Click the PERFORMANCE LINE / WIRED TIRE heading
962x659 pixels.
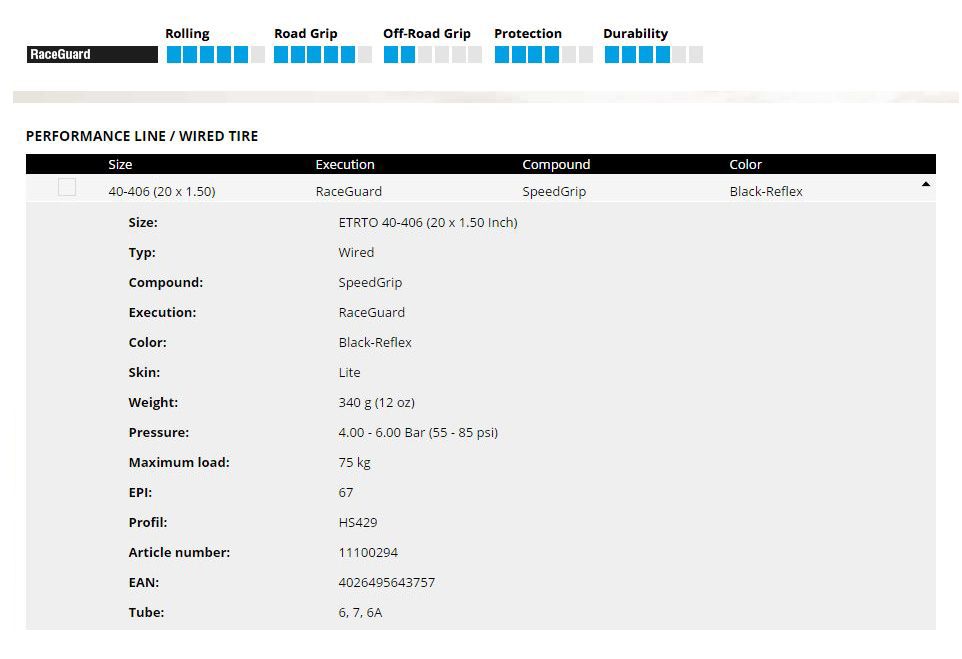(141, 136)
